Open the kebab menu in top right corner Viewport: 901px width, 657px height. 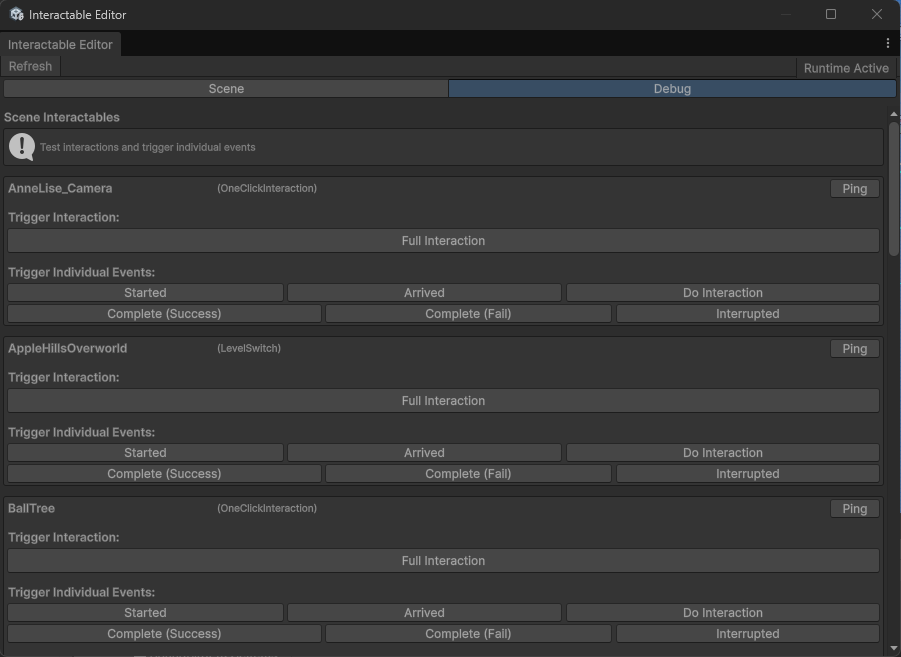tap(887, 43)
